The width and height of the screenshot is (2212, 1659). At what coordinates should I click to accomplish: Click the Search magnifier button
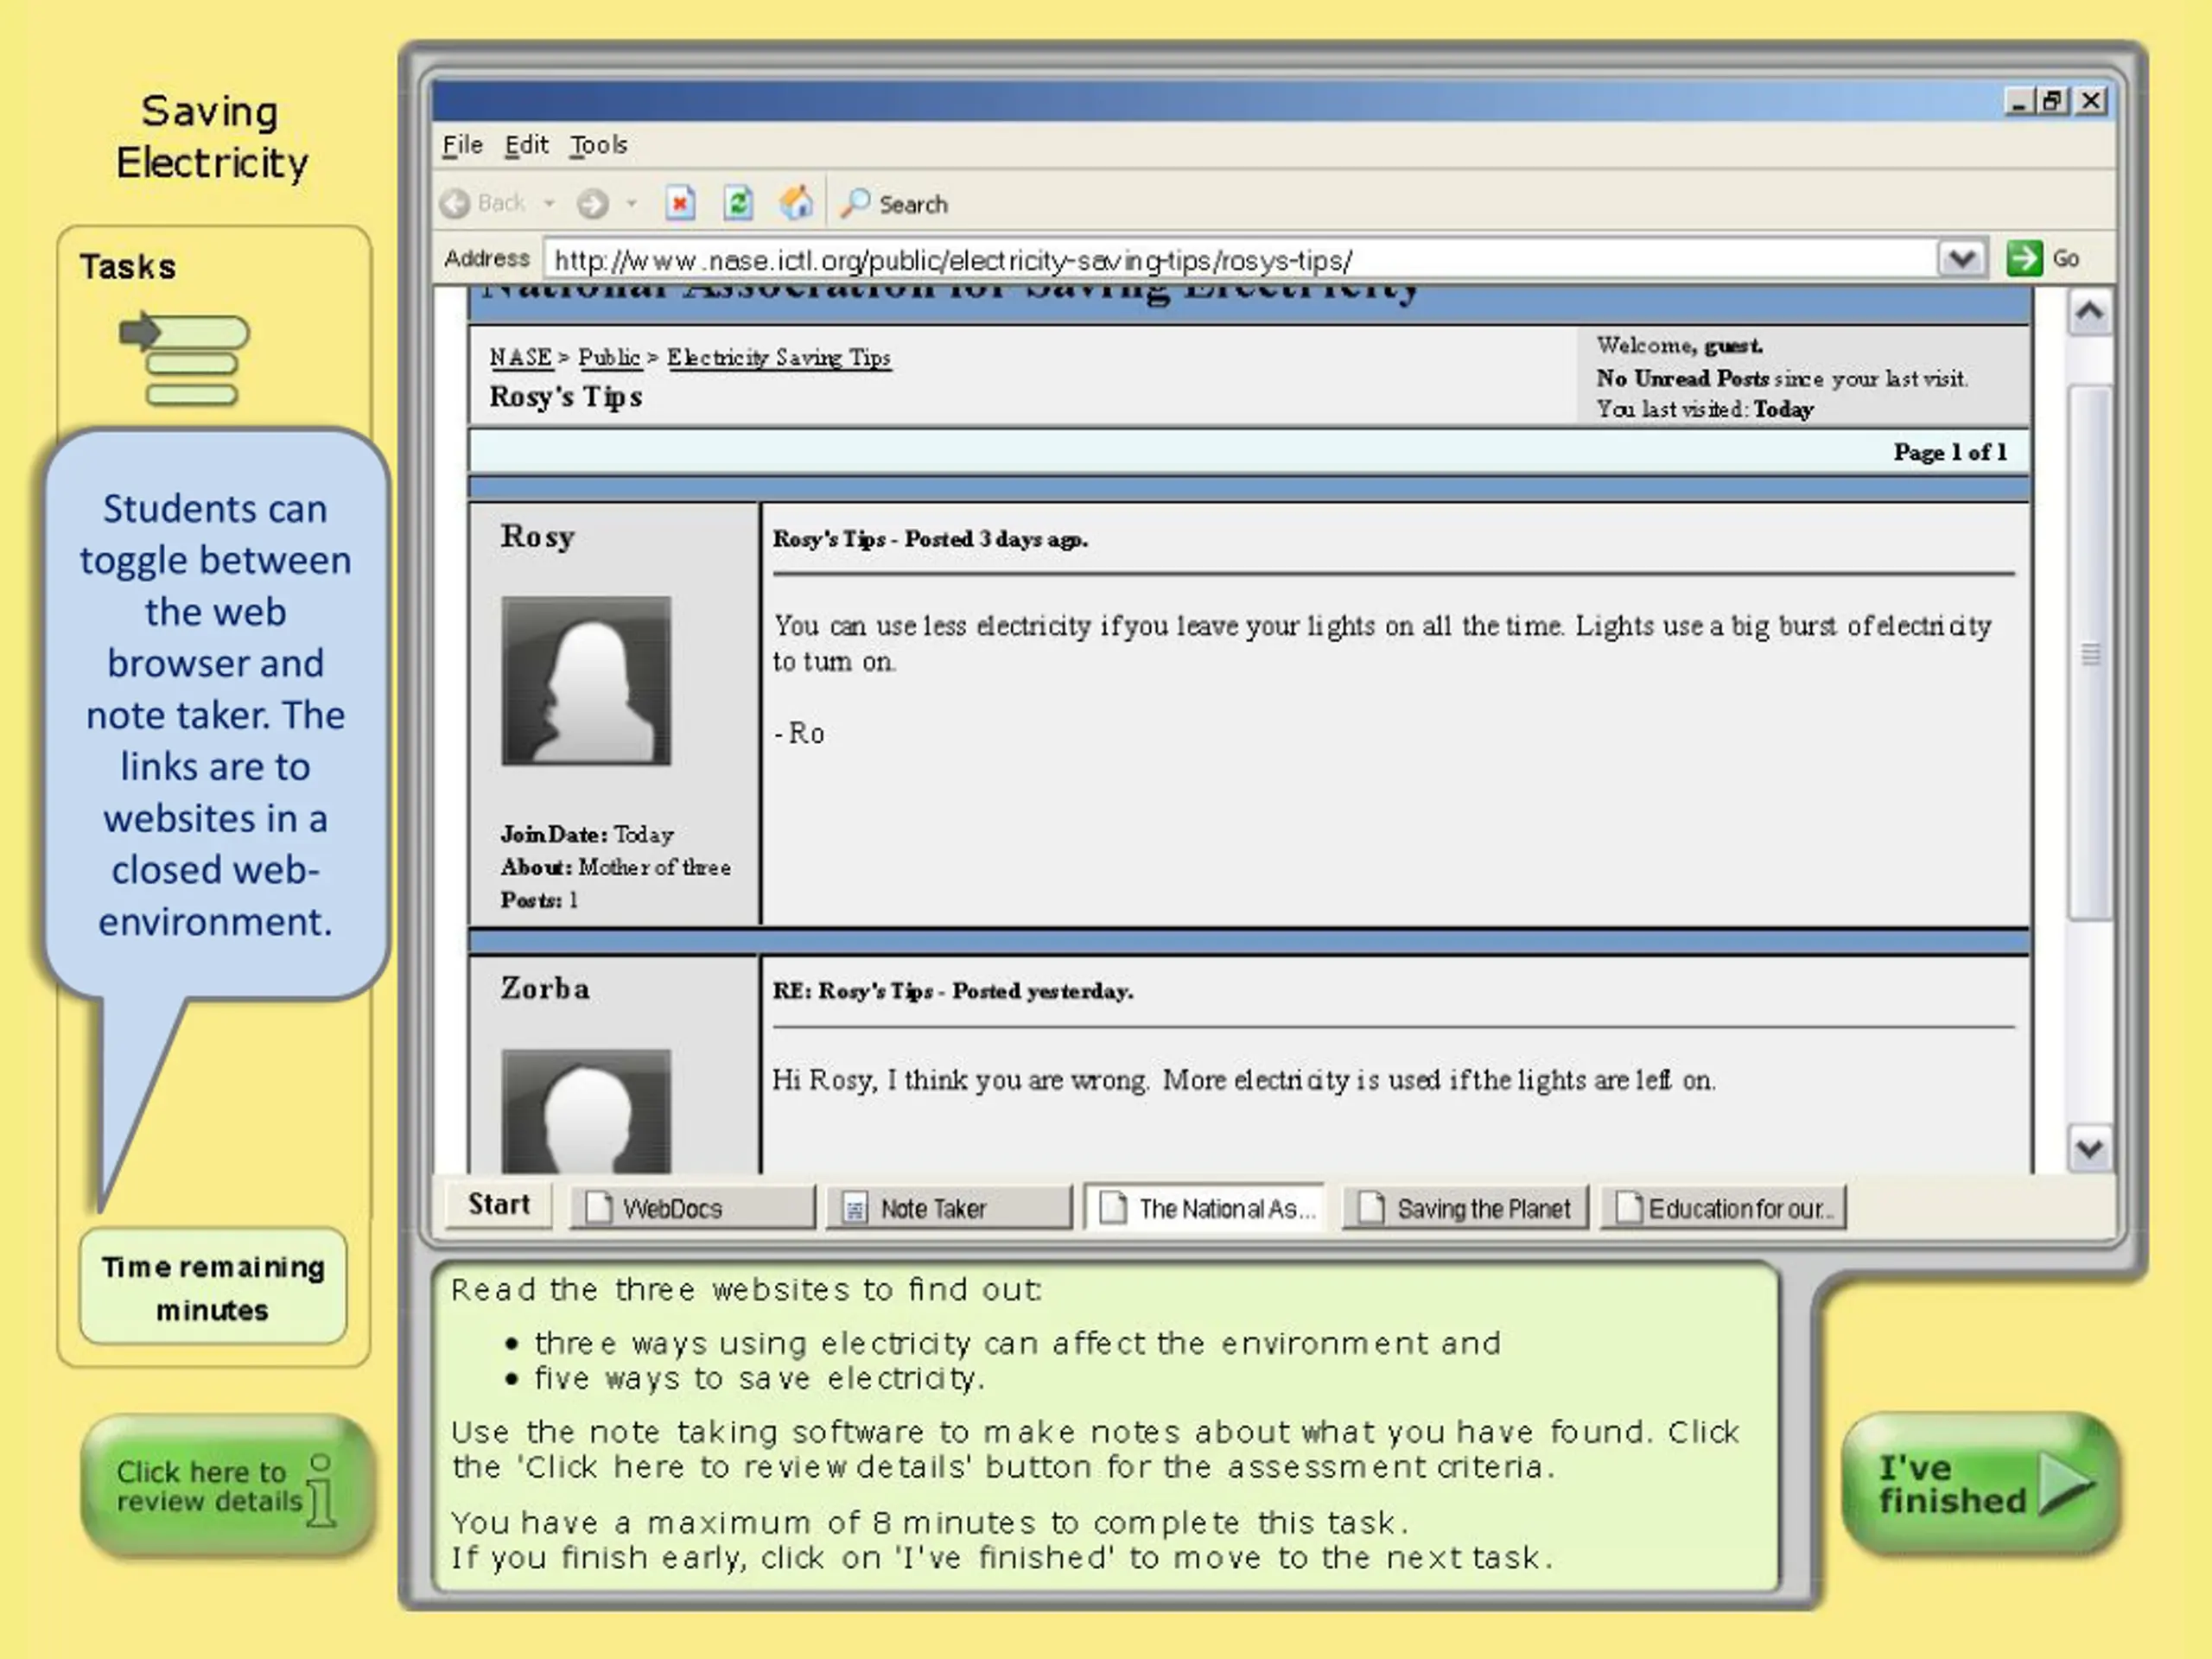click(x=894, y=204)
